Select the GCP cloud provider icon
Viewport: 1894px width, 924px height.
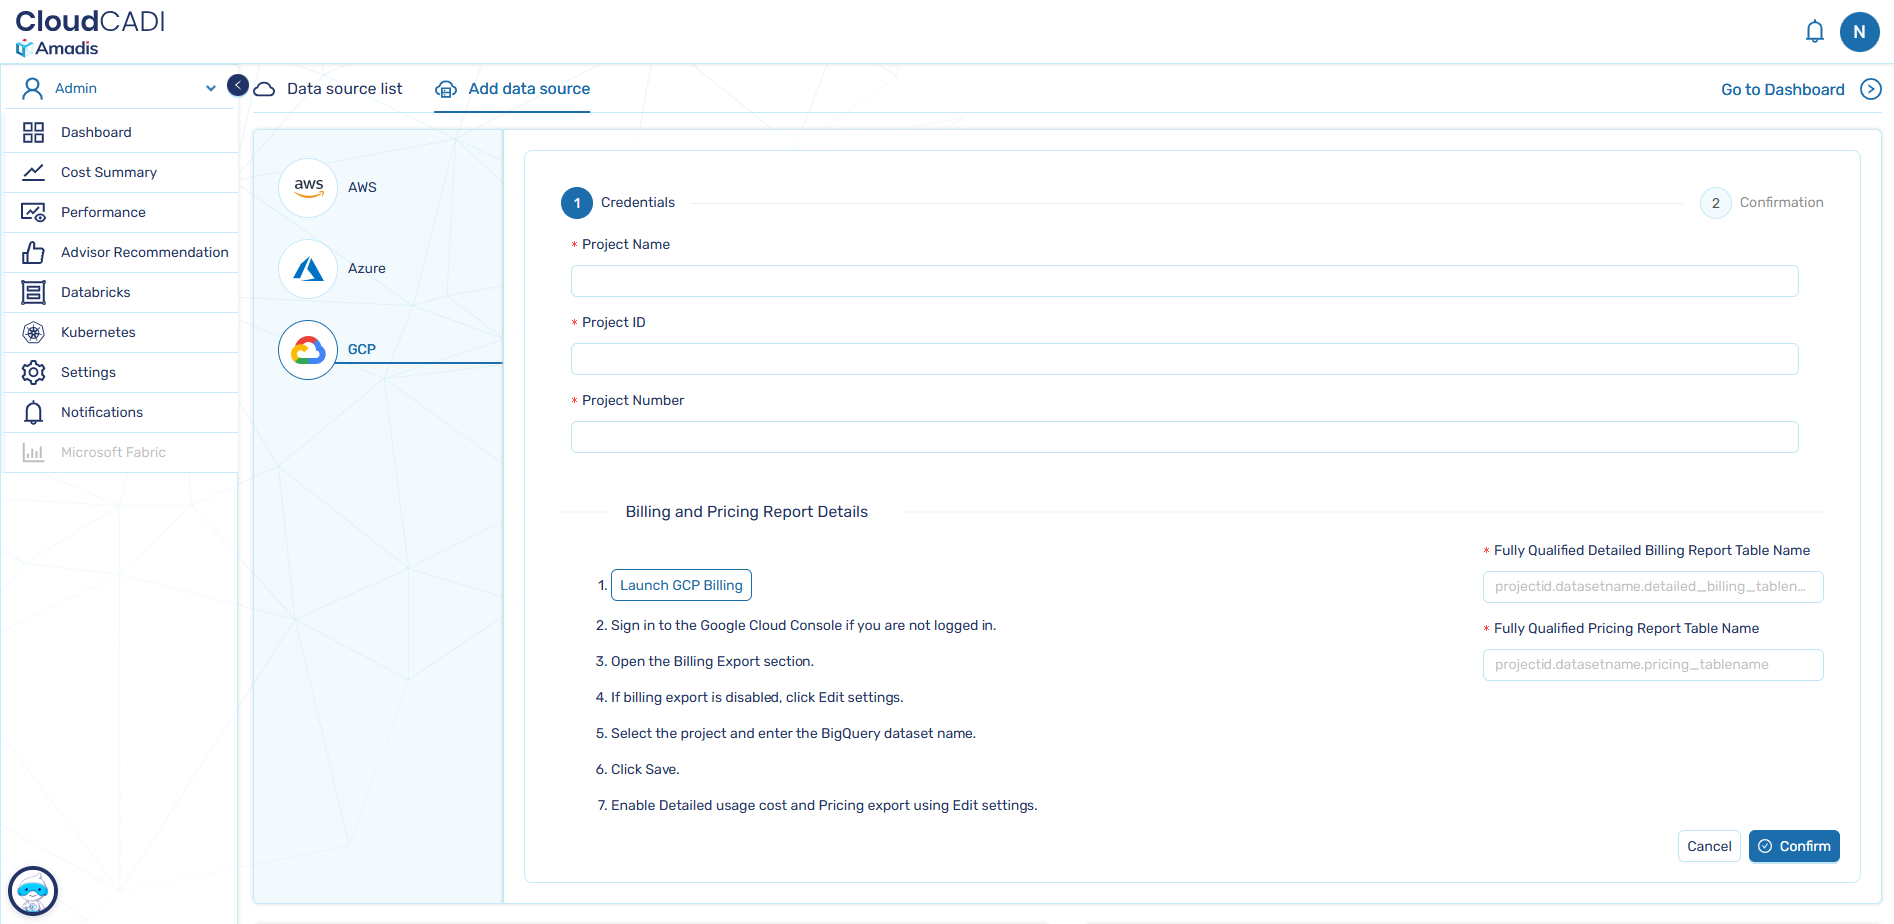coord(309,349)
